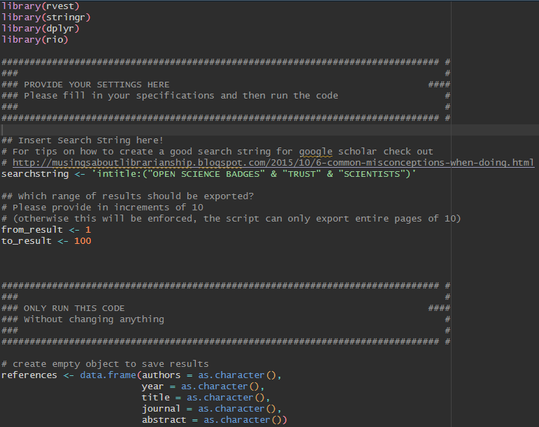Click the abstract argument

[x=164, y=420]
